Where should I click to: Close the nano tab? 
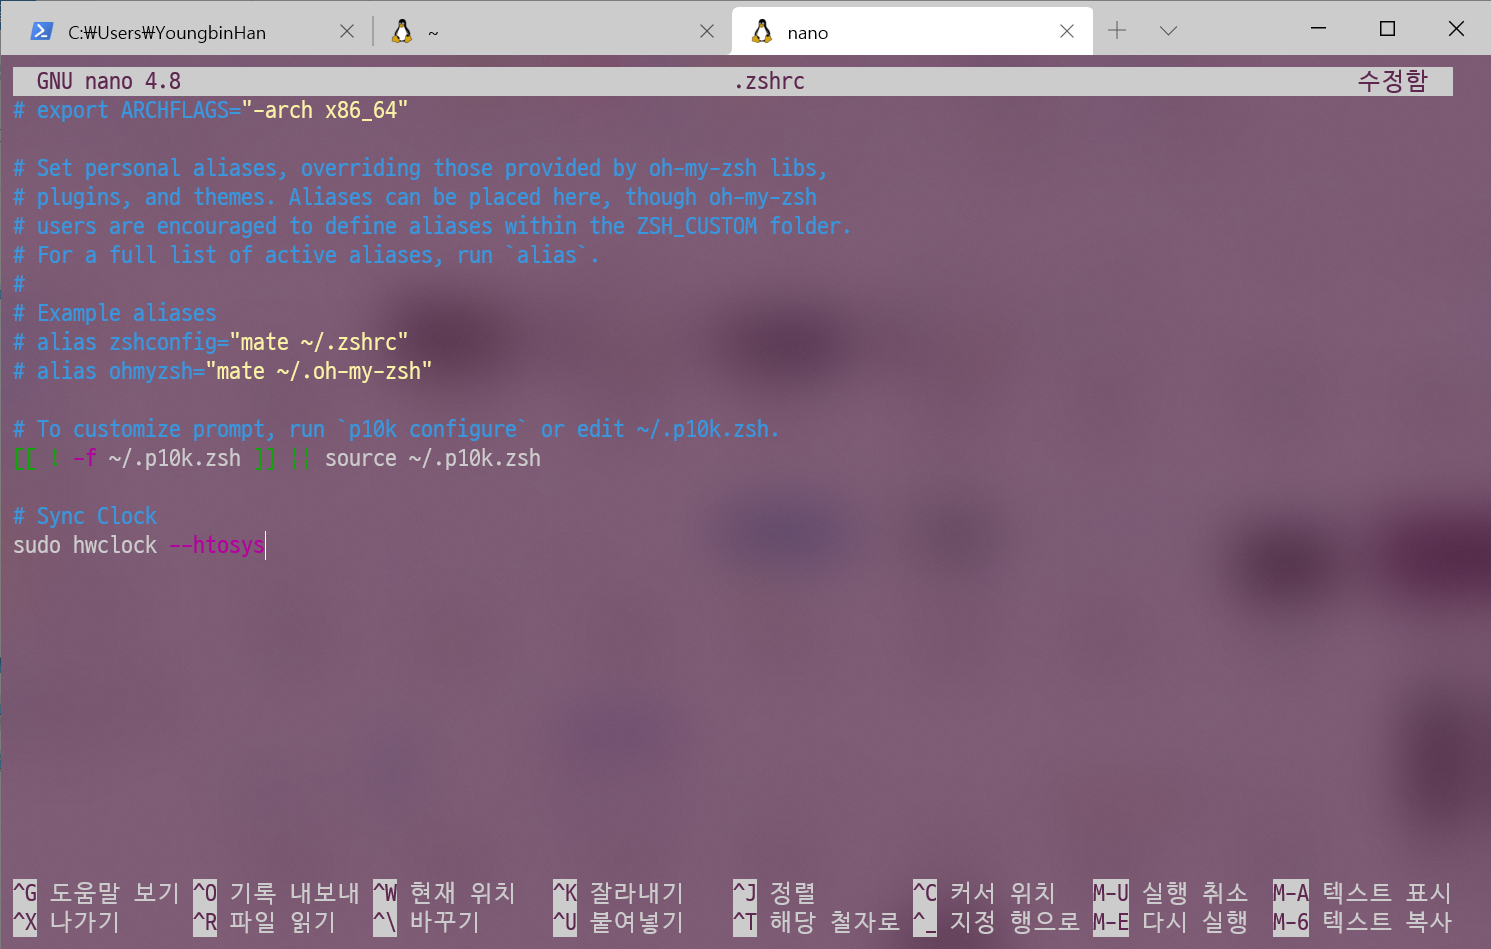click(x=1067, y=32)
